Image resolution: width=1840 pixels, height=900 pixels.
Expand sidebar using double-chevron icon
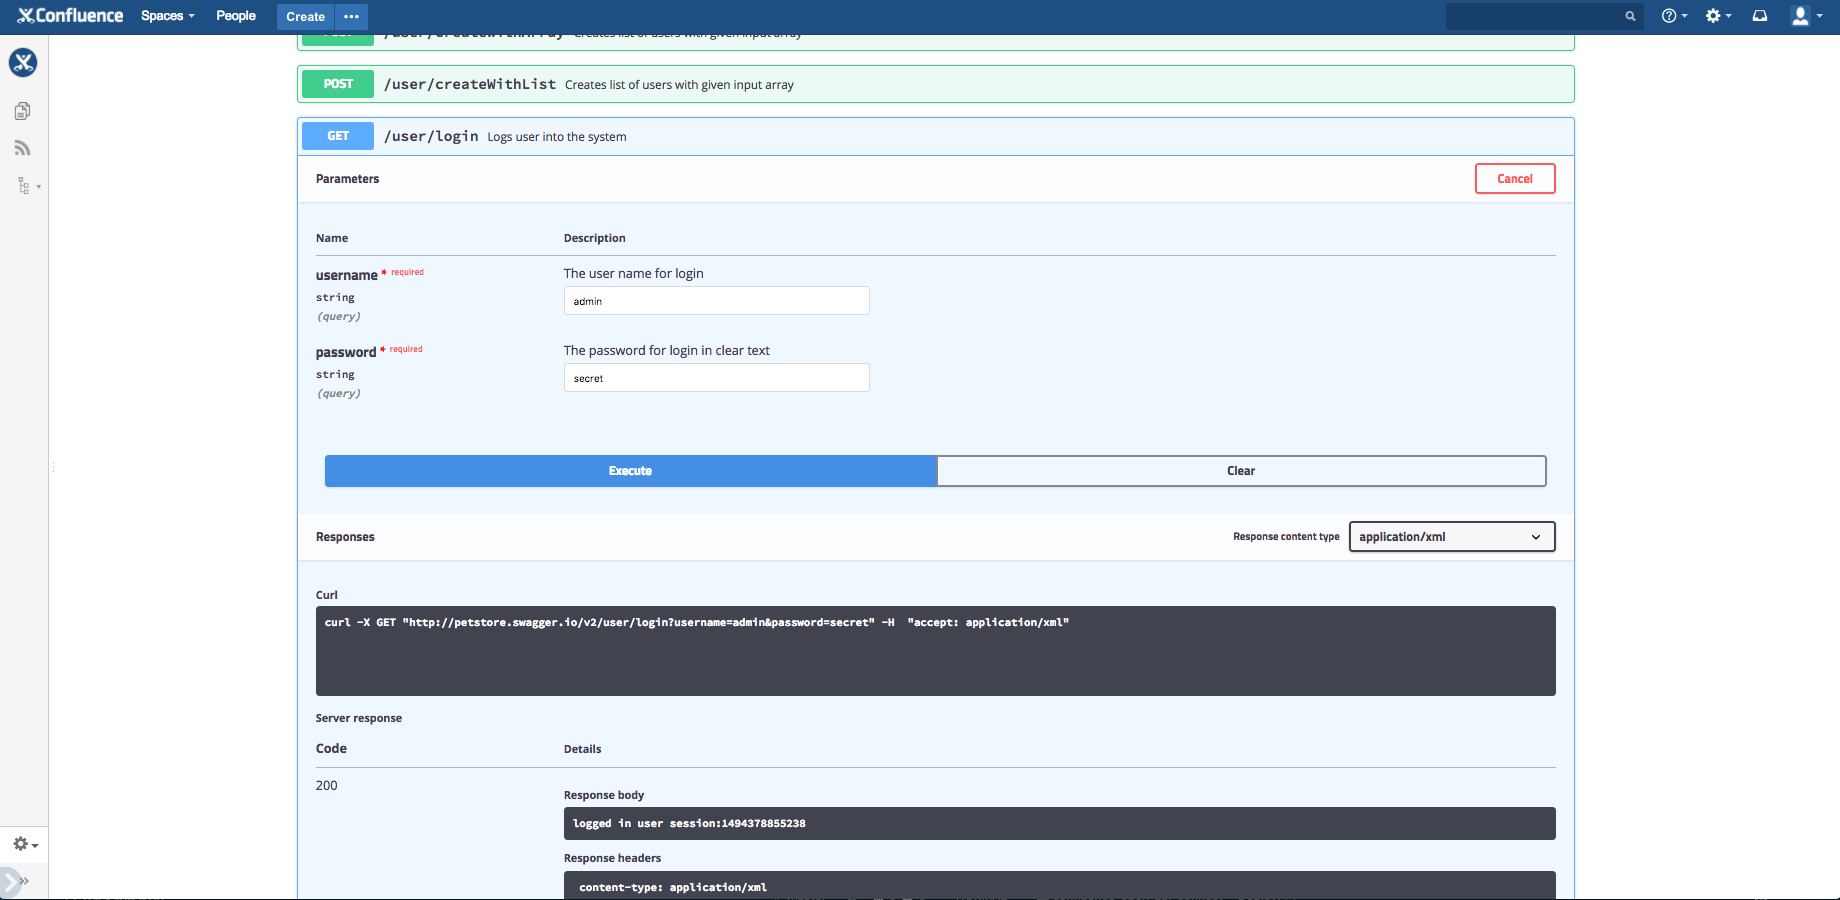[22, 881]
